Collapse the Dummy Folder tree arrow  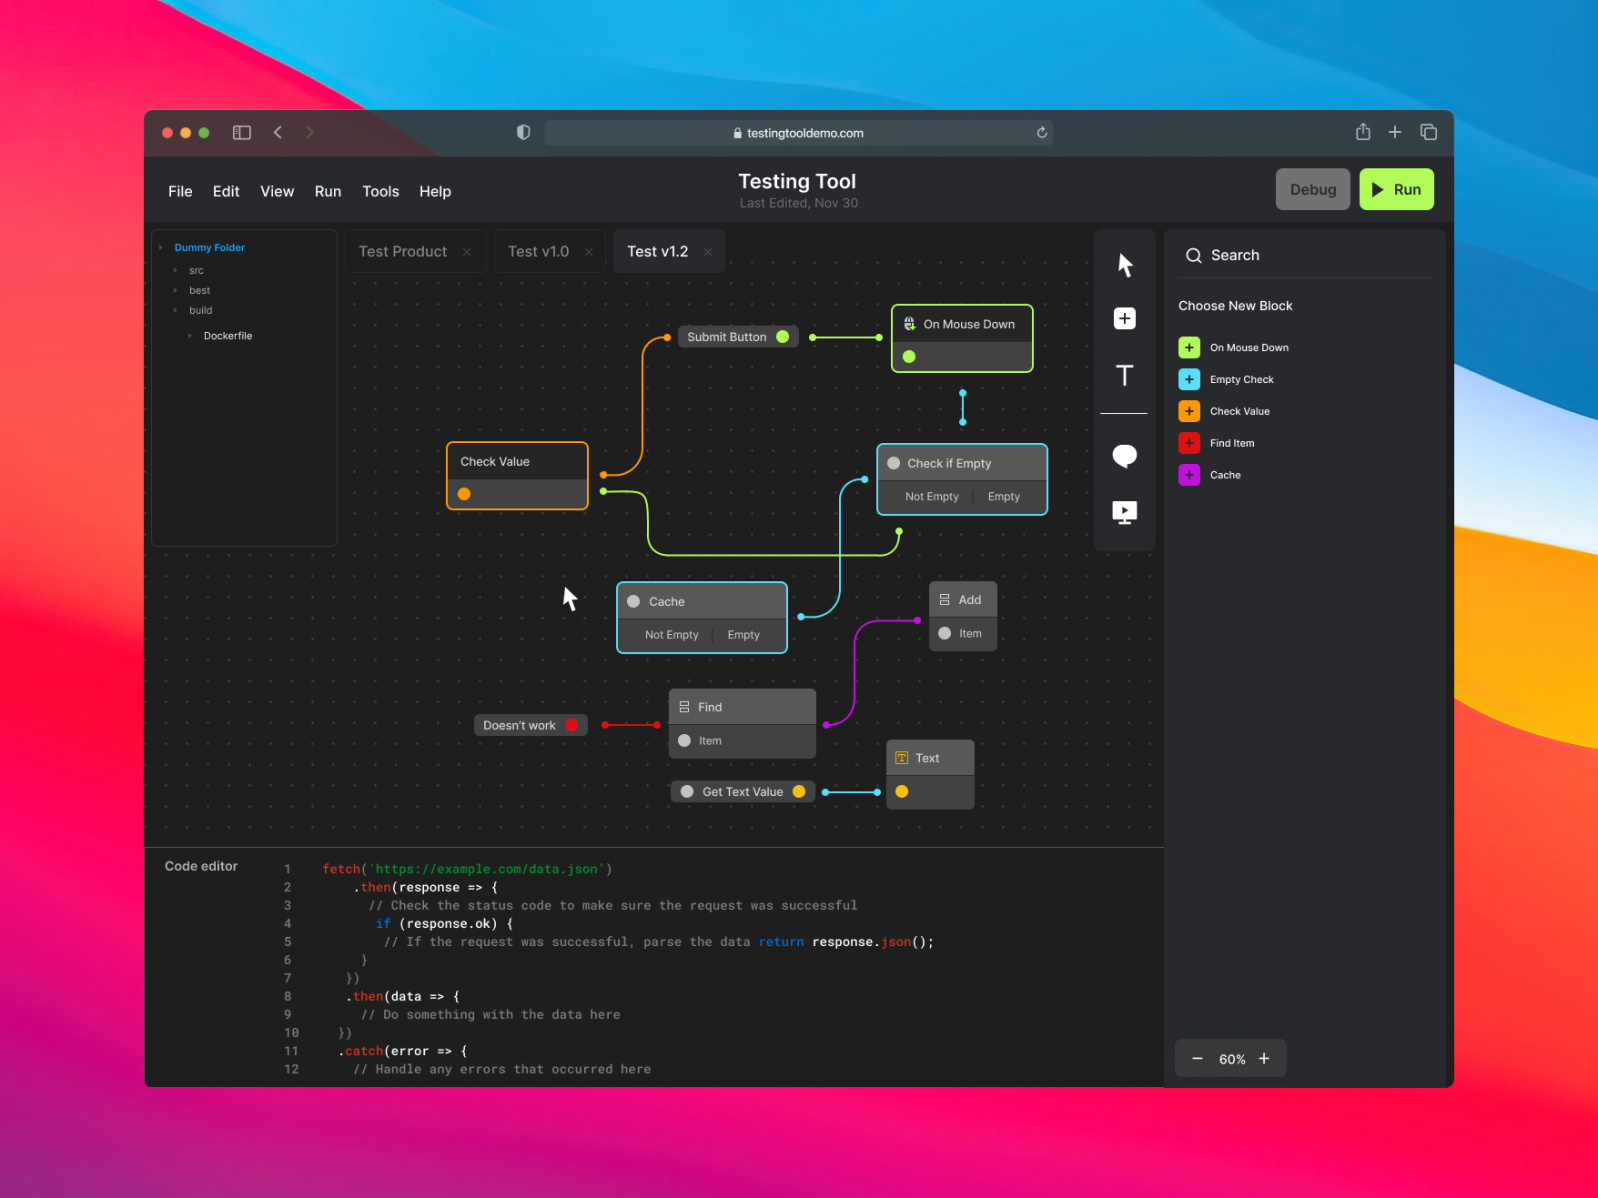(161, 247)
